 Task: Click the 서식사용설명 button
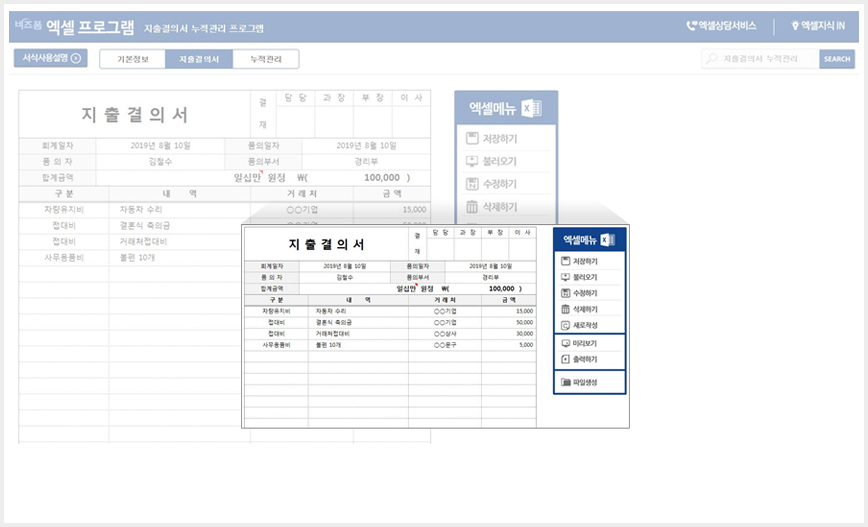[x=50, y=58]
